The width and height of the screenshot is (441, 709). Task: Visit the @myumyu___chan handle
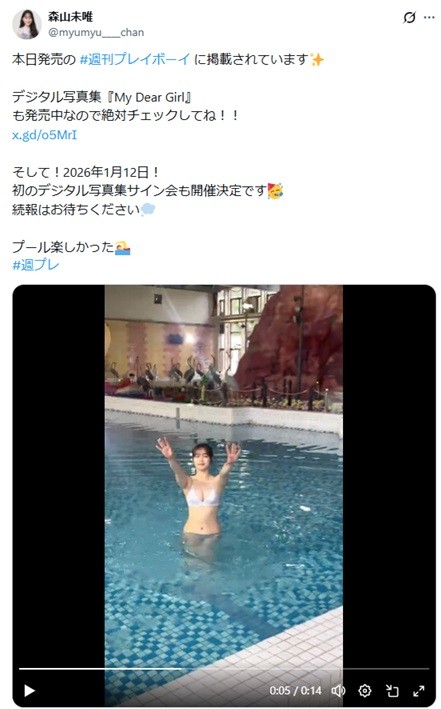[x=96, y=33]
